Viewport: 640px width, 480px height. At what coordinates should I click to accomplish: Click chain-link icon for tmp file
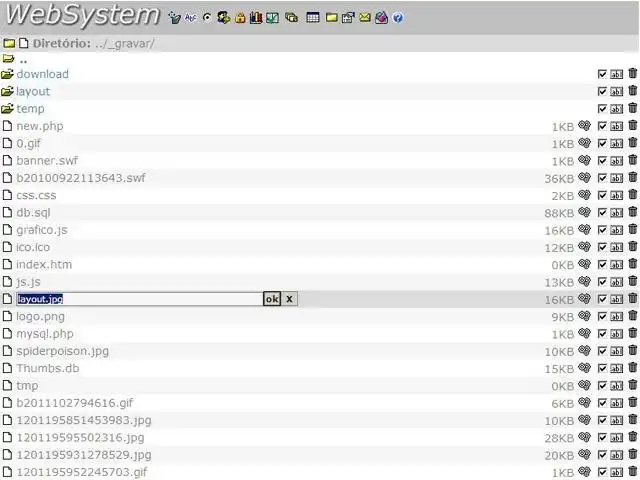584,384
